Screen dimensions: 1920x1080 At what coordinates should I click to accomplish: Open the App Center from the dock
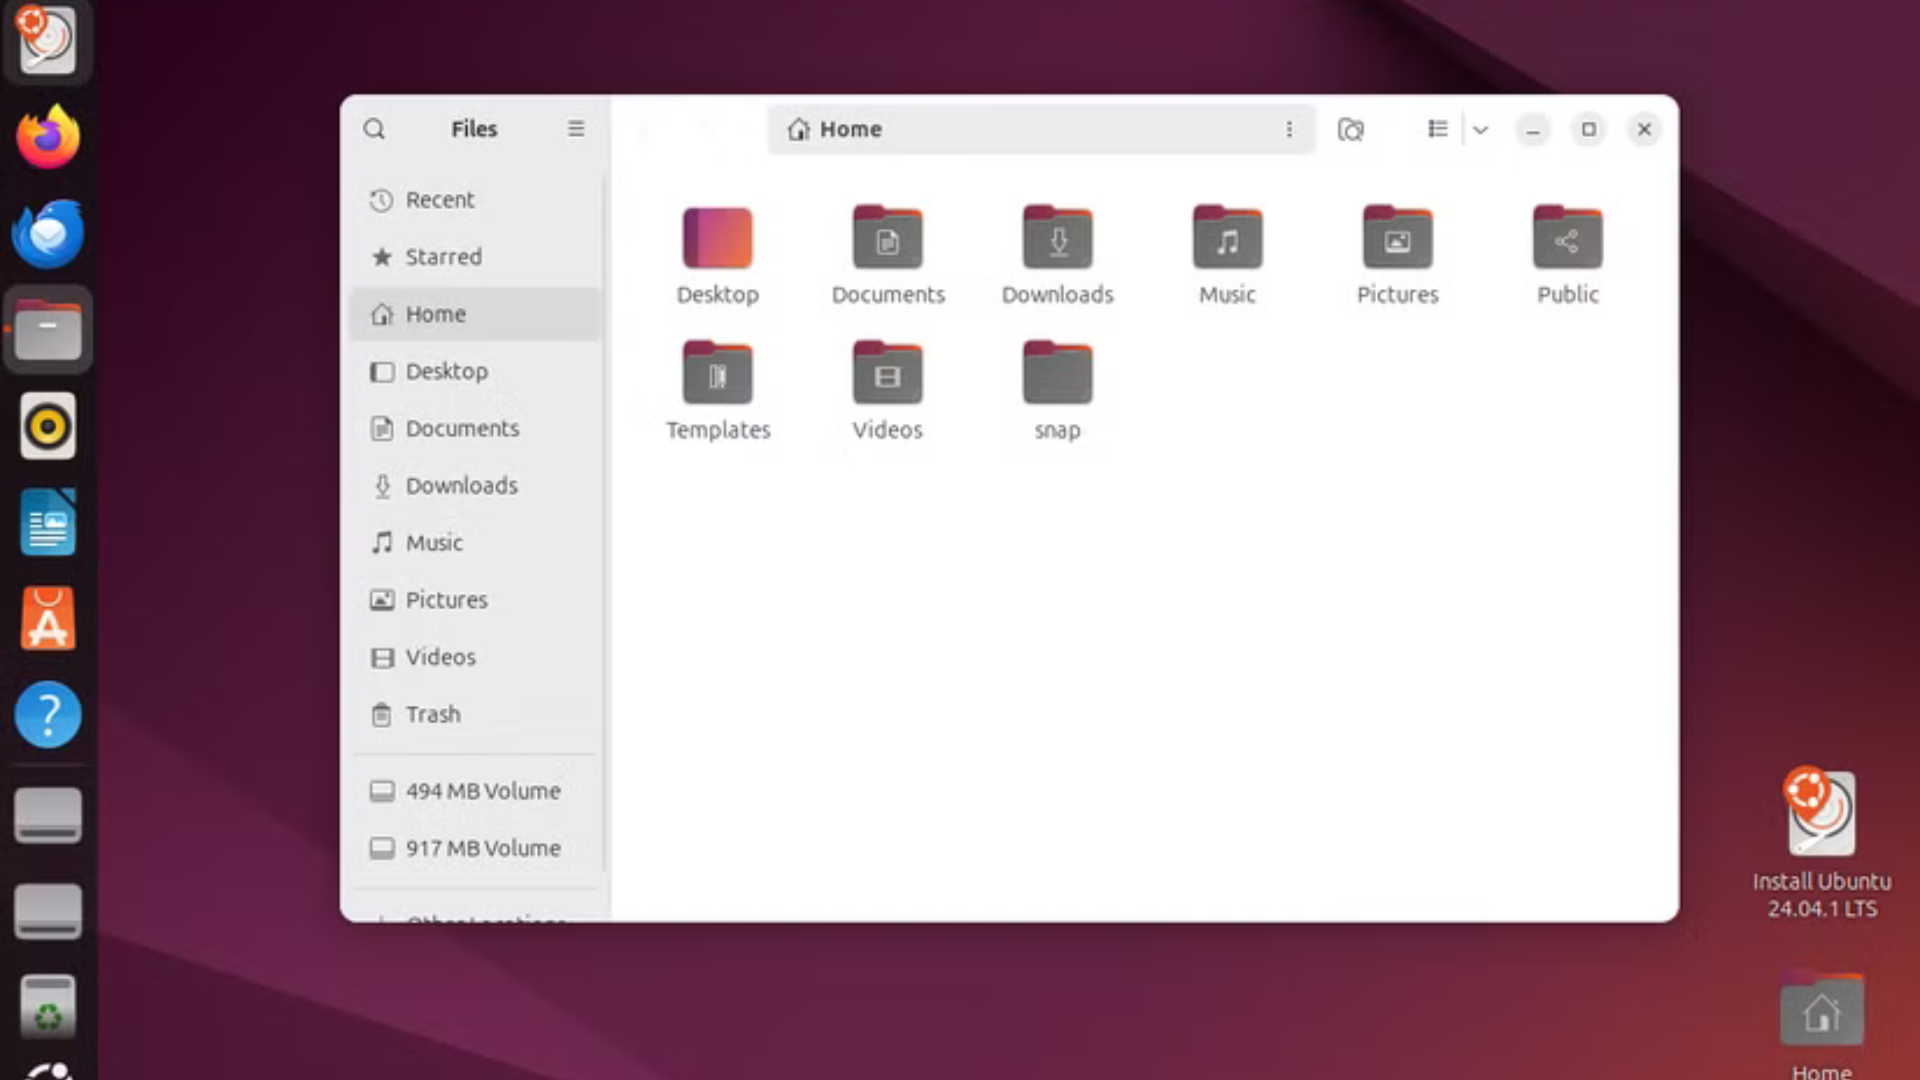tap(47, 617)
